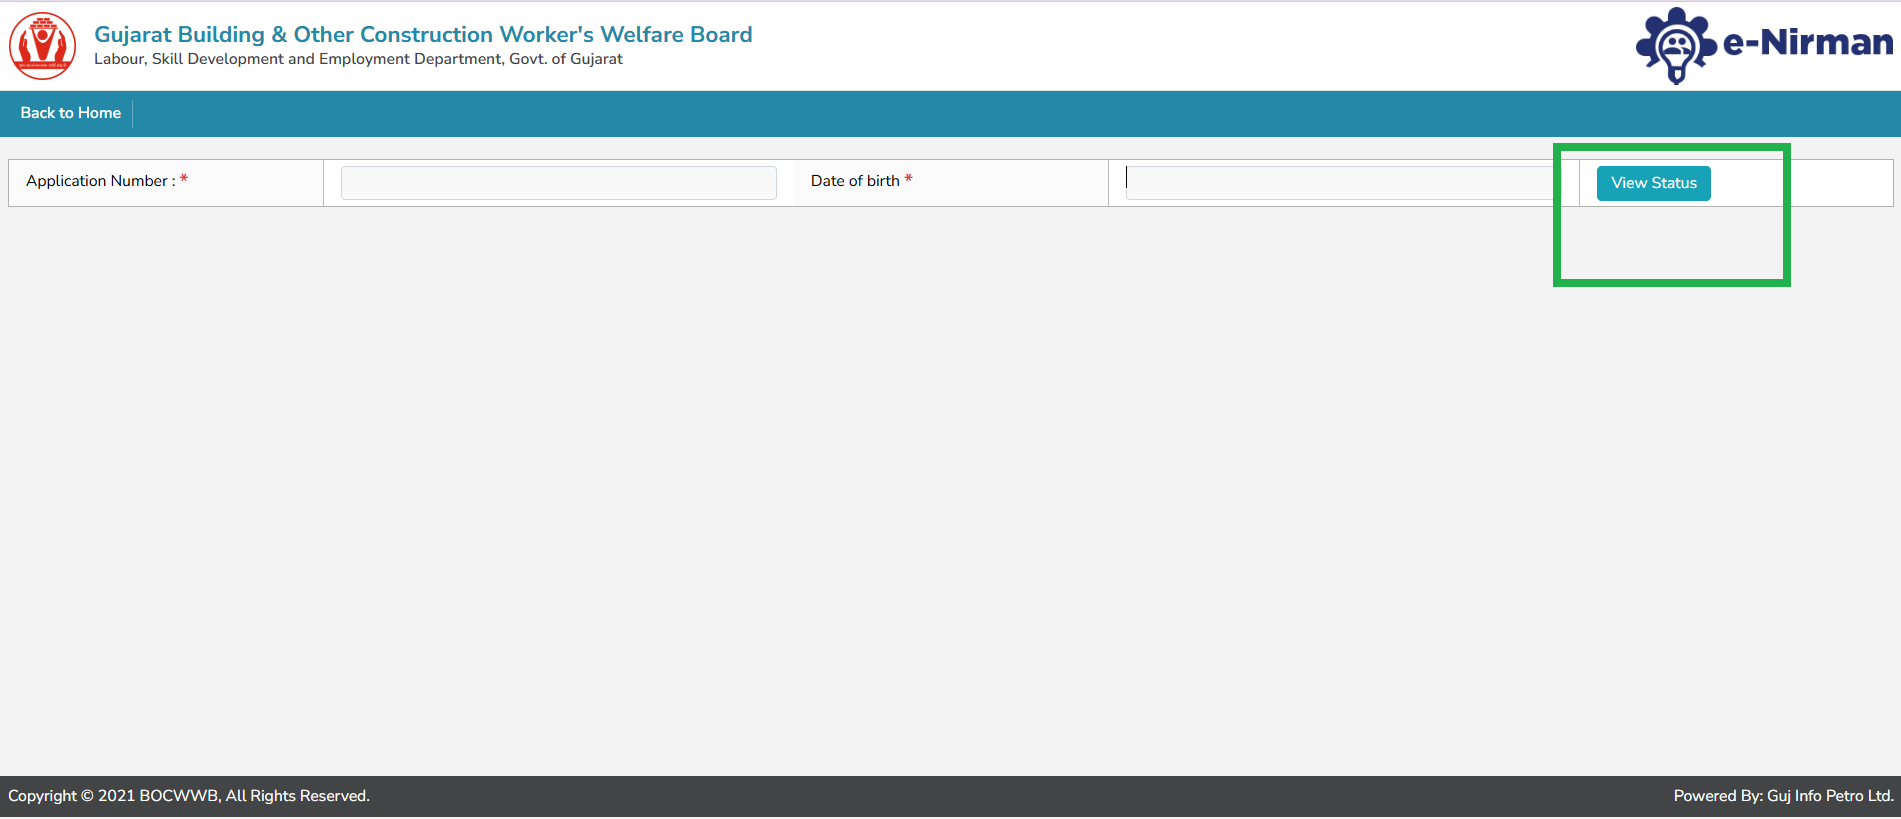Viewport: 1901px width, 819px height.
Task: Click the divider line after Back to Home
Action: 132,113
